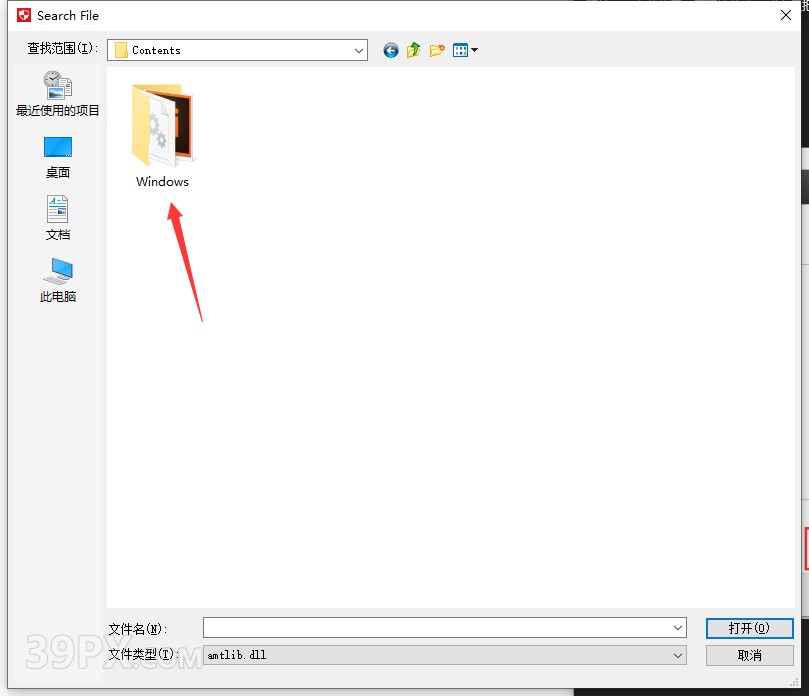Open 最近使用的项目 recent items shortcut
Viewport: 809px width, 696px height.
(57, 95)
